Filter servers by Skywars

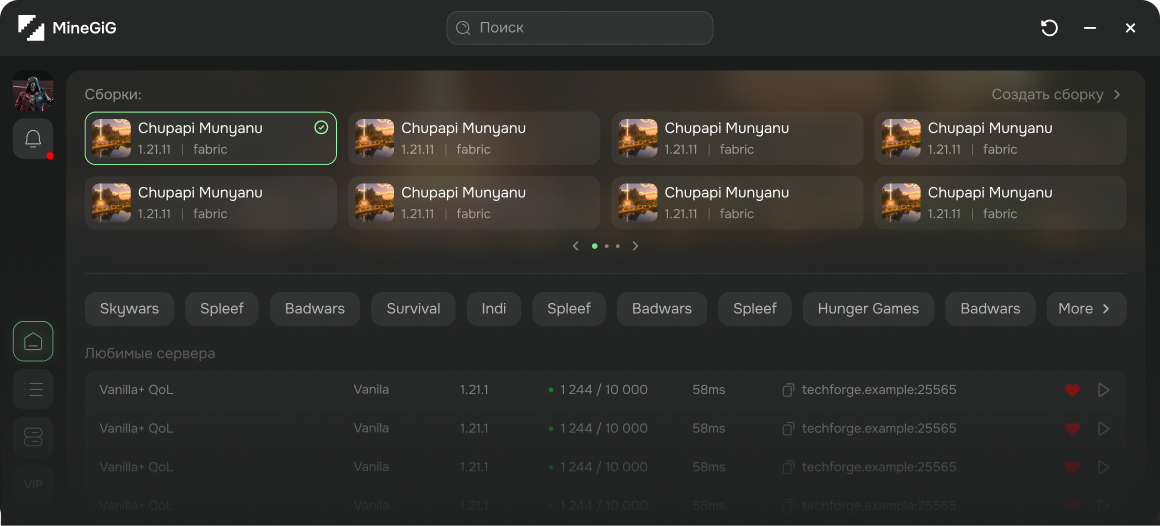coord(129,308)
